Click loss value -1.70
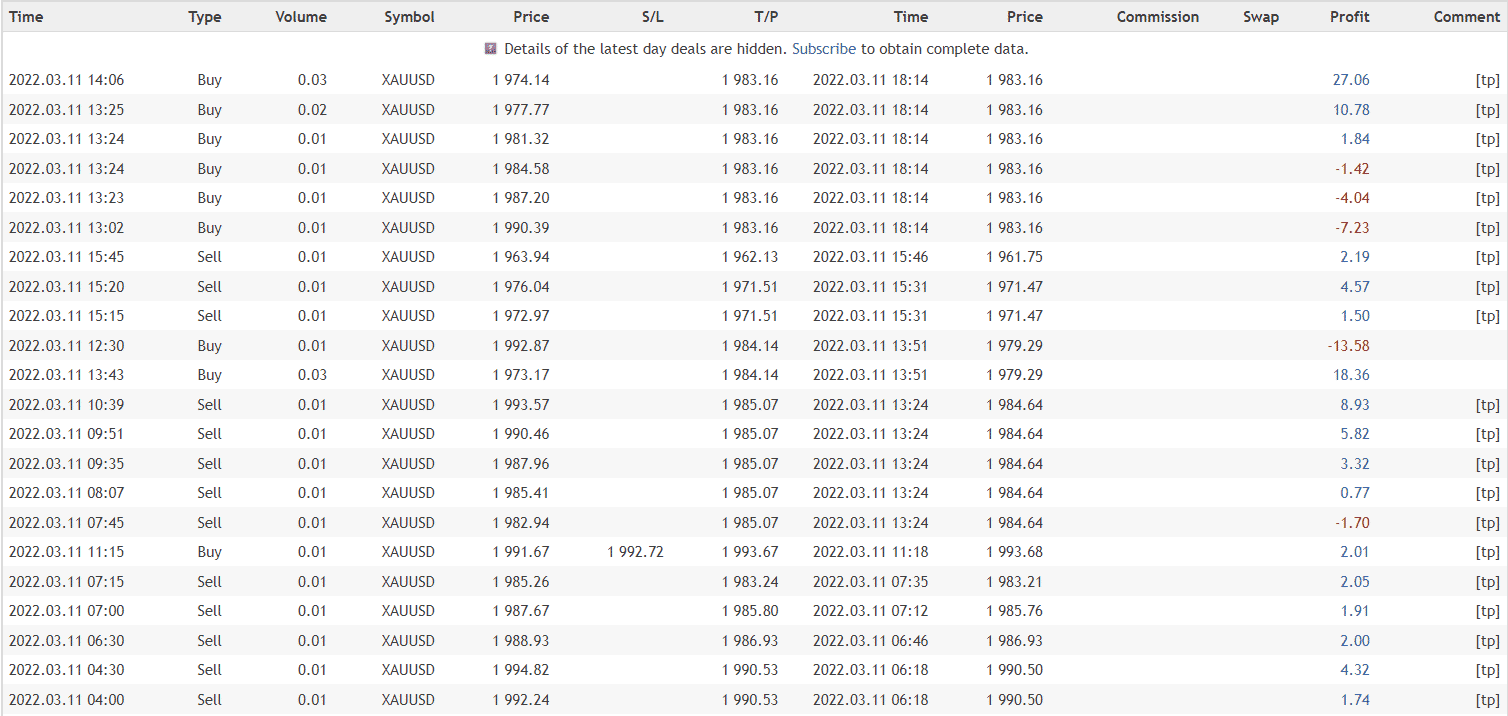Image resolution: width=1508 pixels, height=716 pixels. pos(1352,523)
